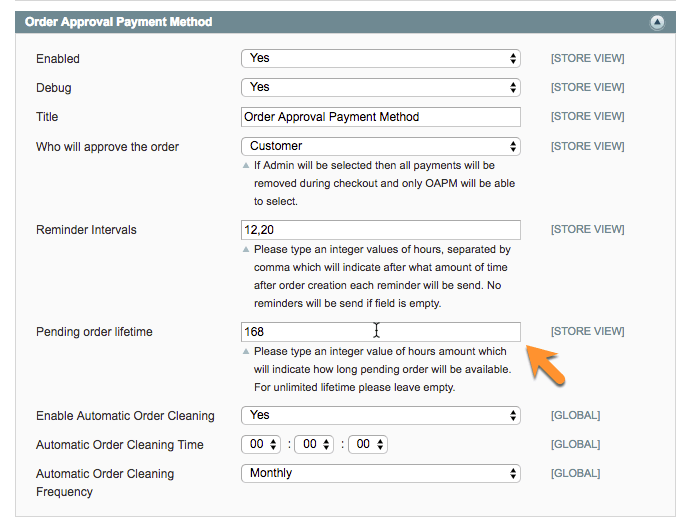
Task: Open Automatic Order Cleaning Frequency dropdown
Action: (x=380, y=474)
